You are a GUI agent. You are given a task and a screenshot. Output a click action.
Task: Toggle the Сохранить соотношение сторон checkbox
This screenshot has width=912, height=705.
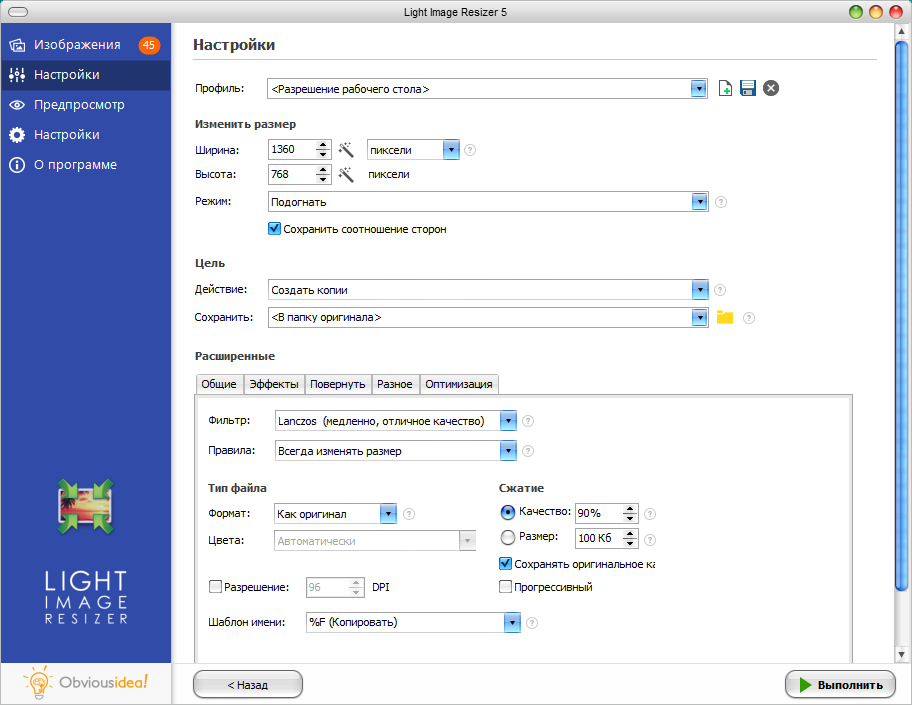(x=275, y=229)
